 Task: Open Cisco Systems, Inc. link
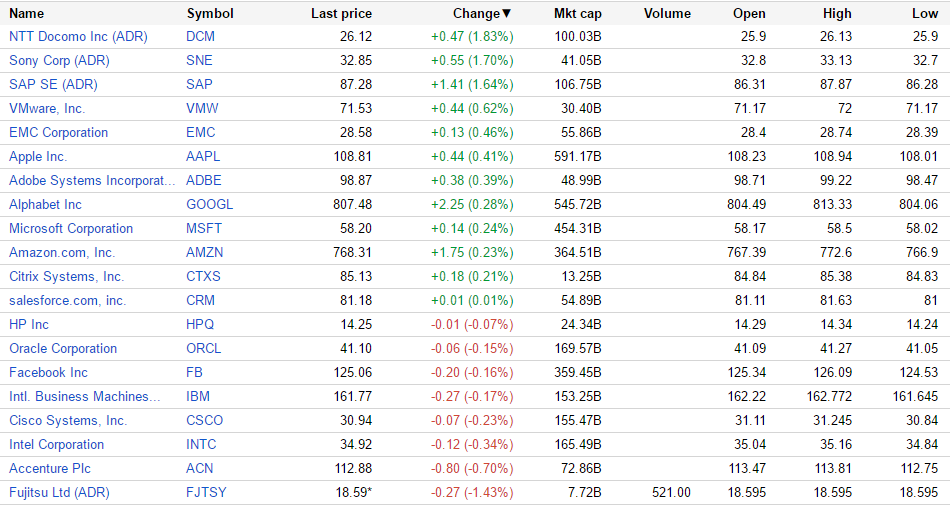(68, 420)
